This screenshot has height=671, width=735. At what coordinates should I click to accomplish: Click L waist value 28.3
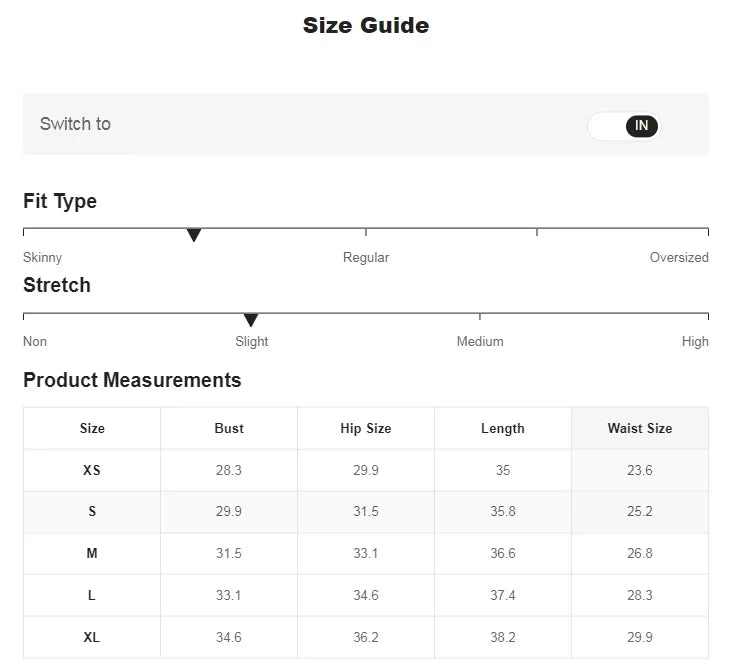point(640,596)
